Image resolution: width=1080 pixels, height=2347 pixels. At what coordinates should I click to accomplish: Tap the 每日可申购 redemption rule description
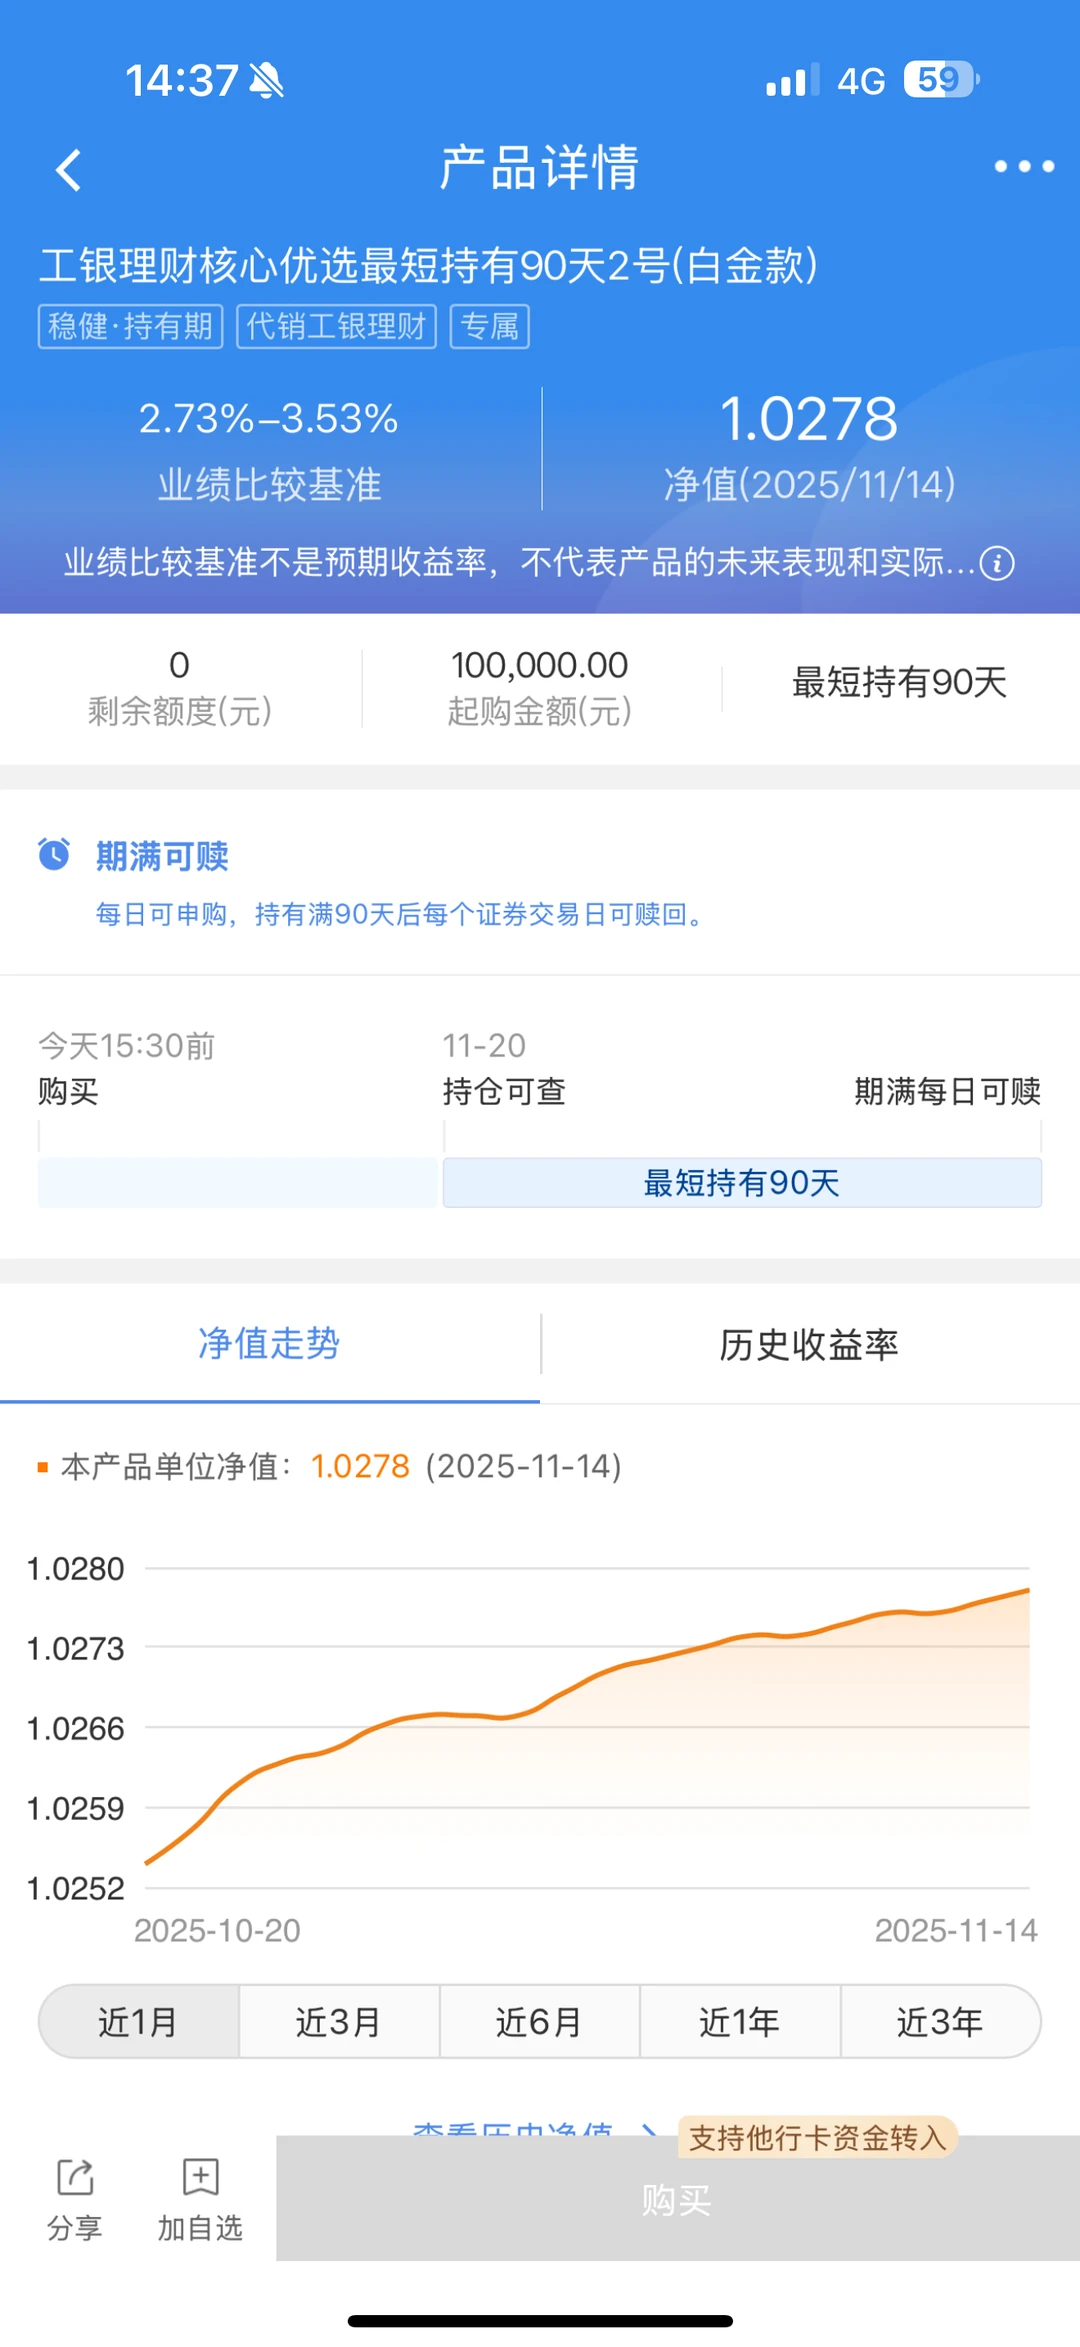401,914
